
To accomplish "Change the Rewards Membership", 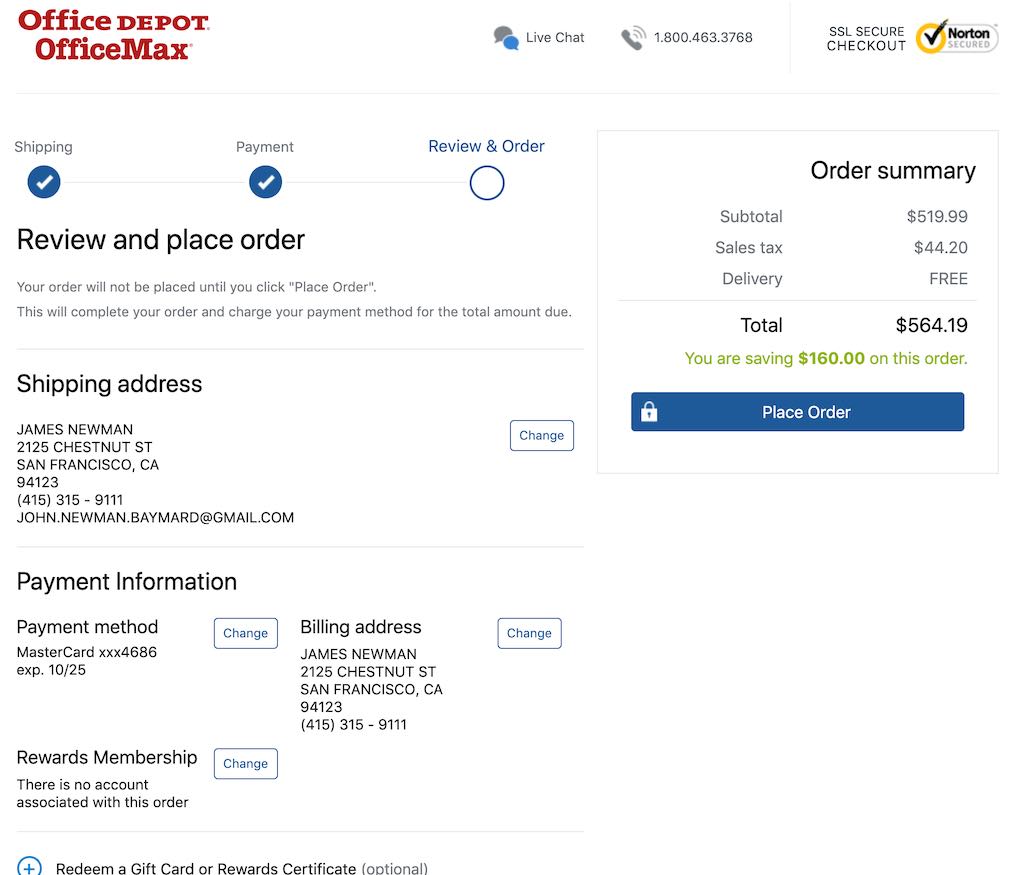I will 245,764.
